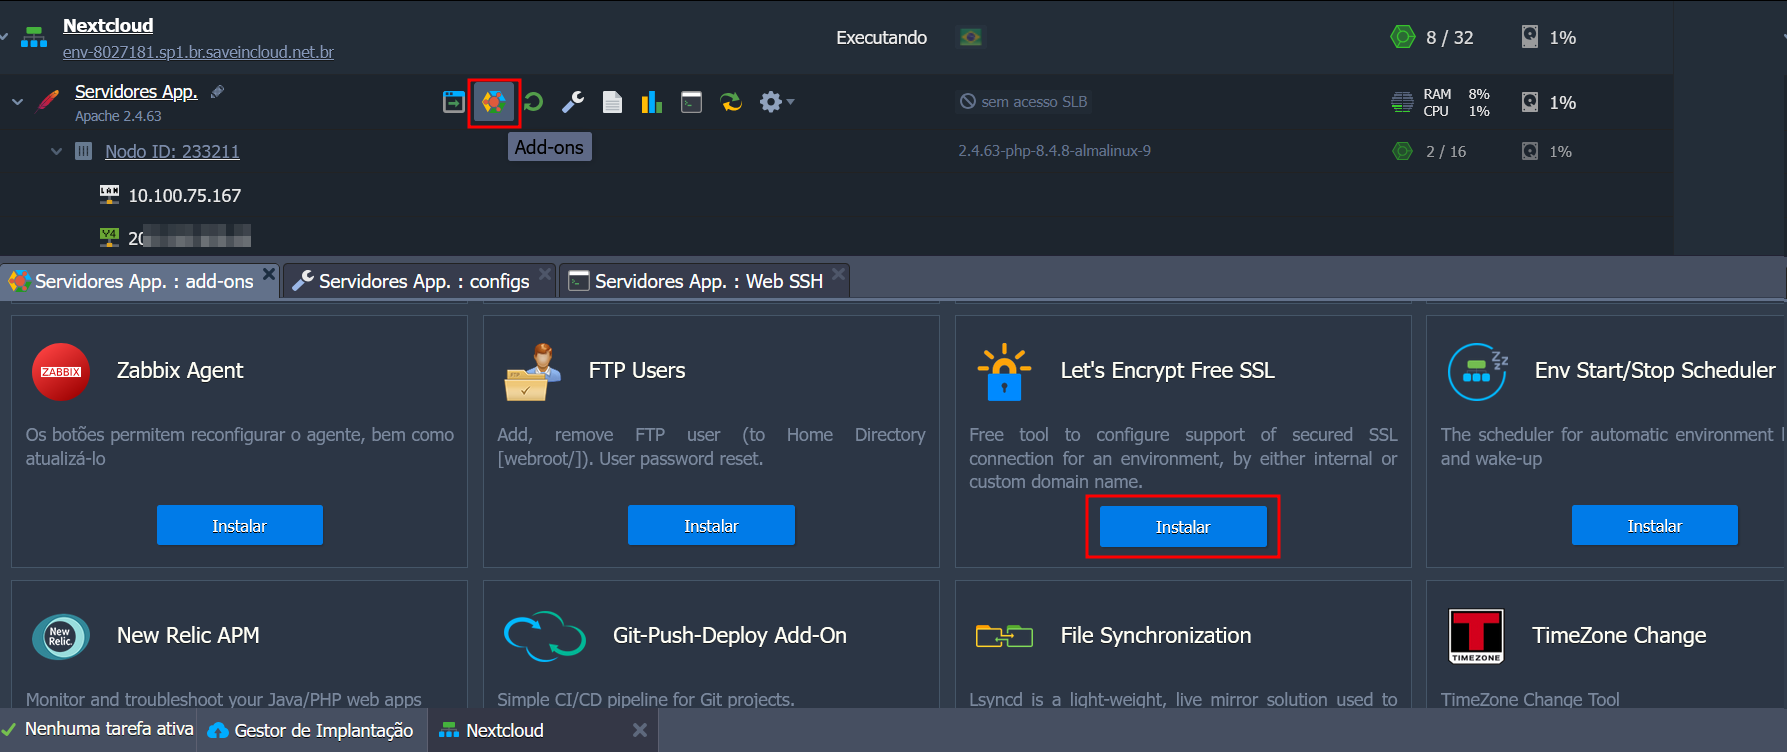Viewport: 1787px width, 752px height.
Task: Click the cloudlets hexagon icon showing 8 / 32
Action: pos(1403,37)
